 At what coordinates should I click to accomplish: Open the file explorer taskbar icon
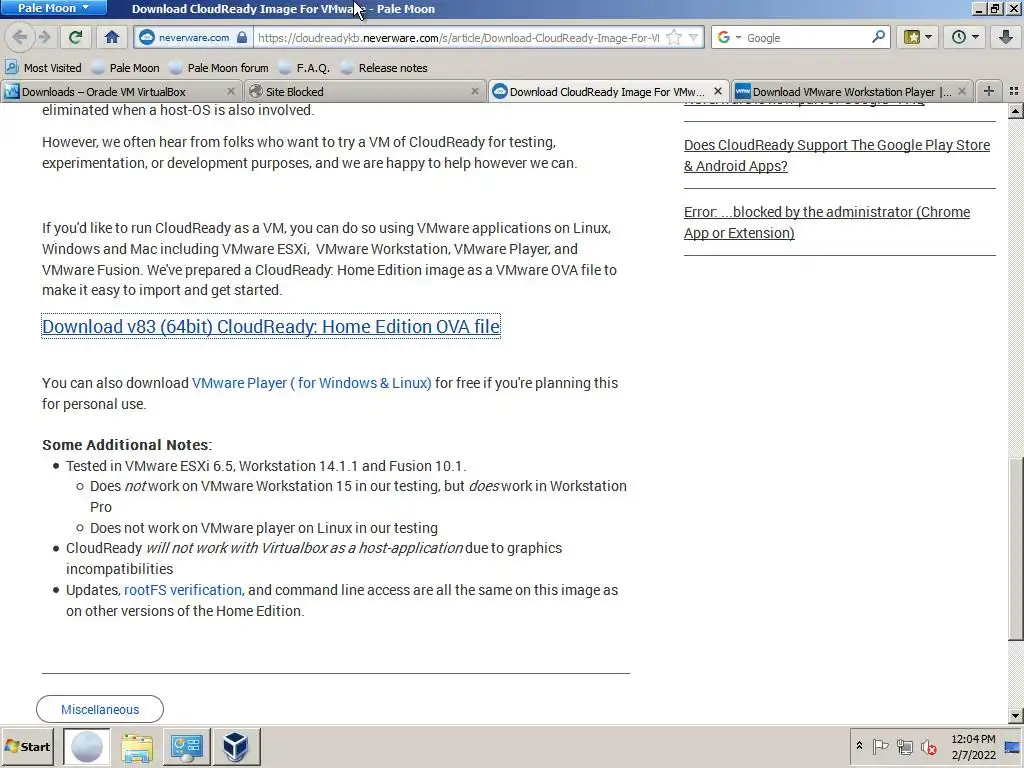point(136,746)
